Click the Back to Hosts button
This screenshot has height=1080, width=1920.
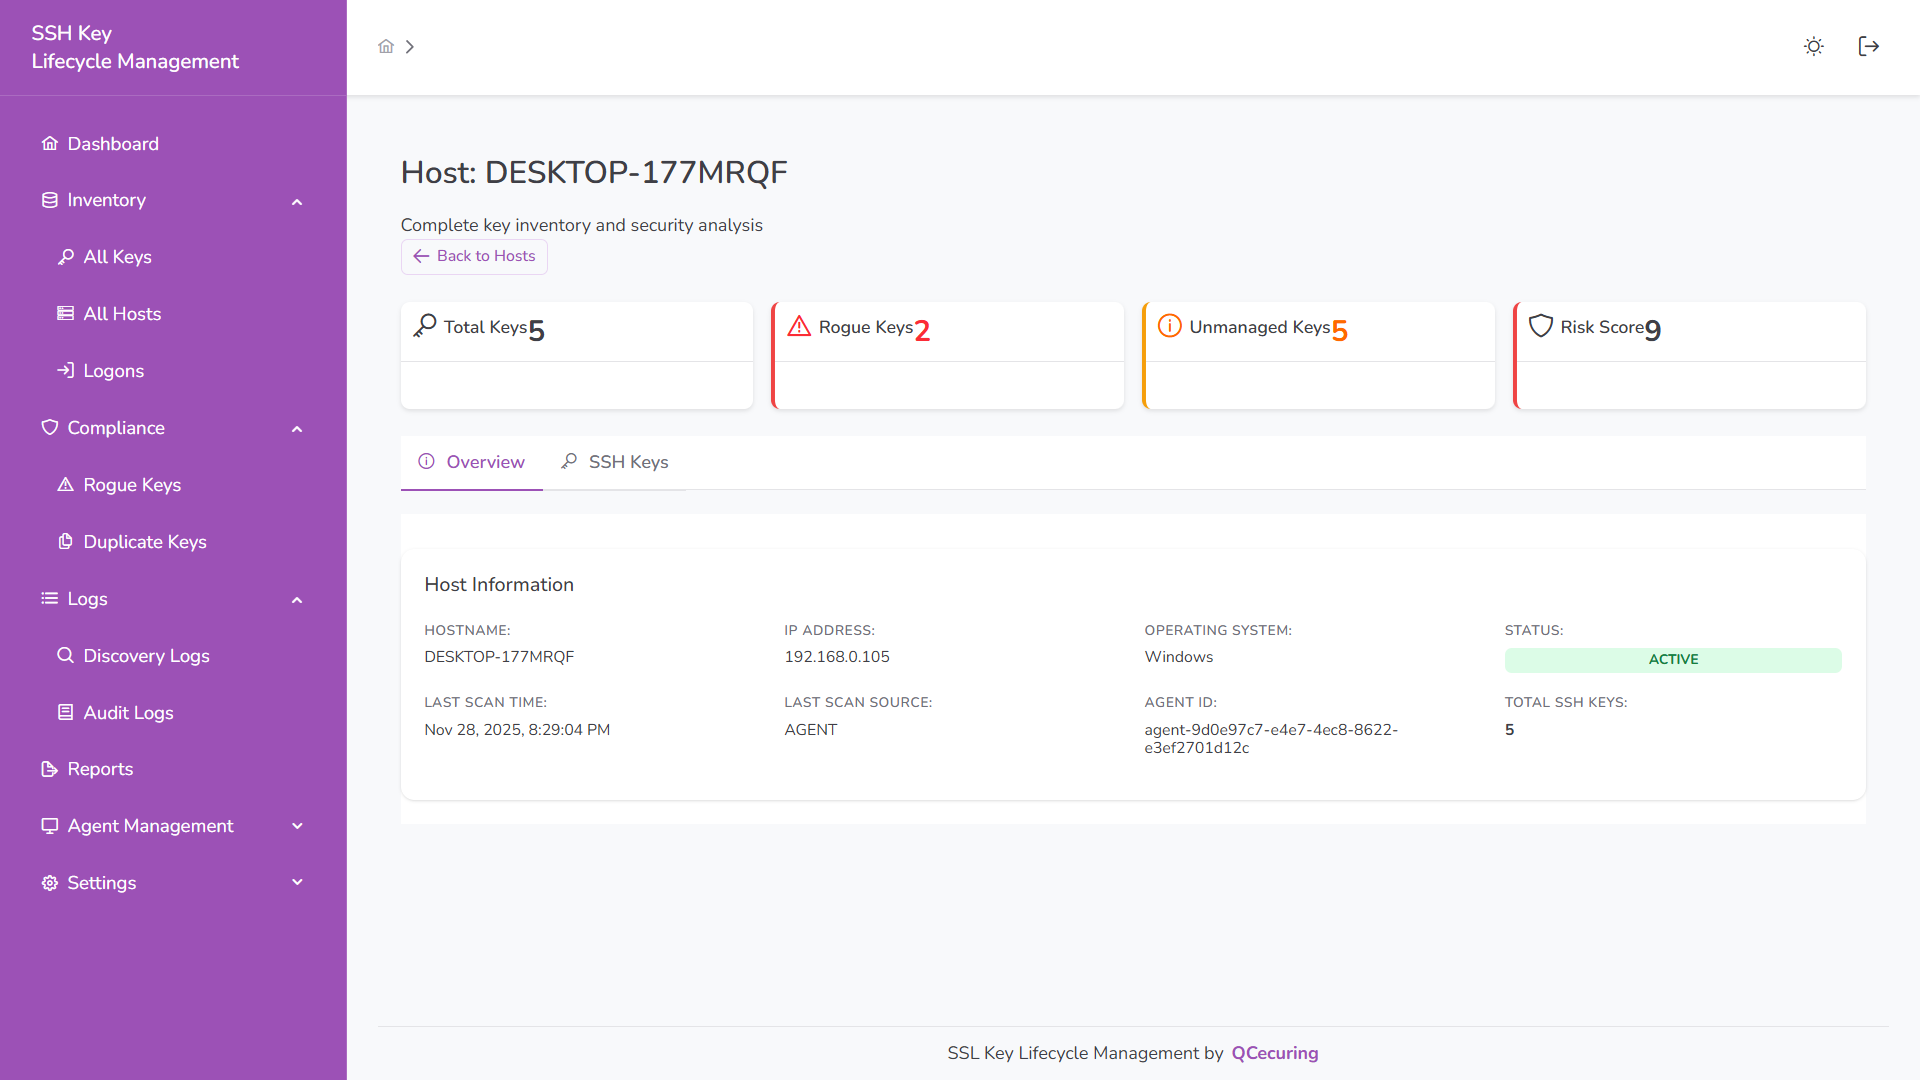coord(473,256)
